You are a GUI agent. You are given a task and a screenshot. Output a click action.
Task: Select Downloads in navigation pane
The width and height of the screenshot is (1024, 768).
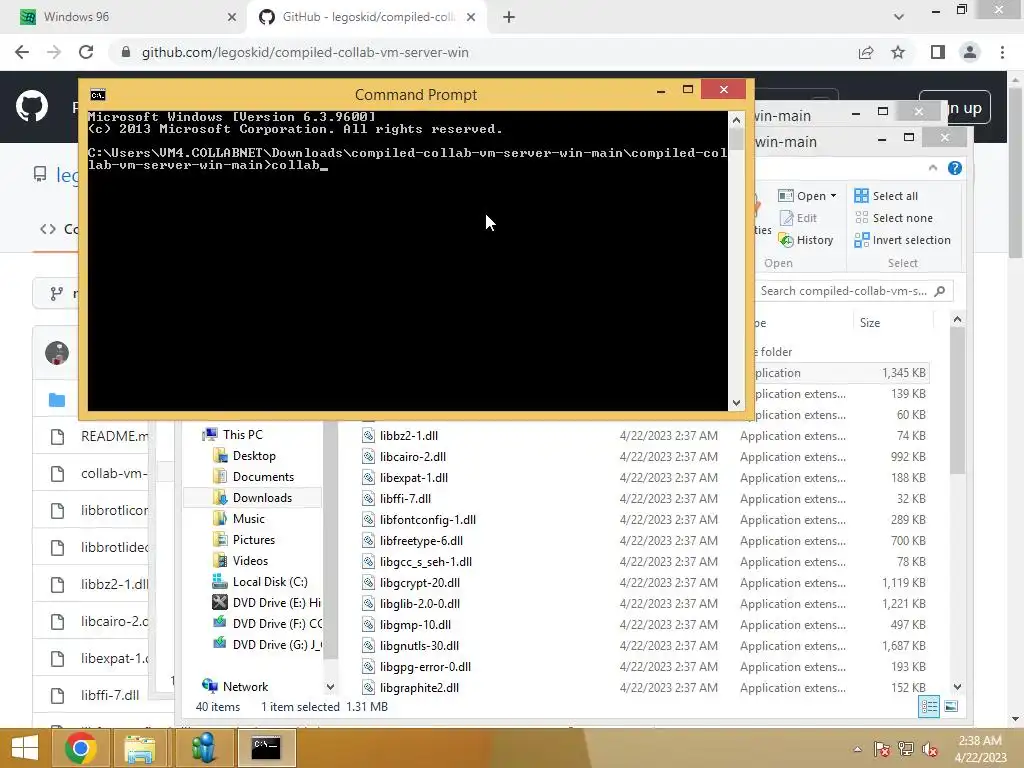click(262, 498)
